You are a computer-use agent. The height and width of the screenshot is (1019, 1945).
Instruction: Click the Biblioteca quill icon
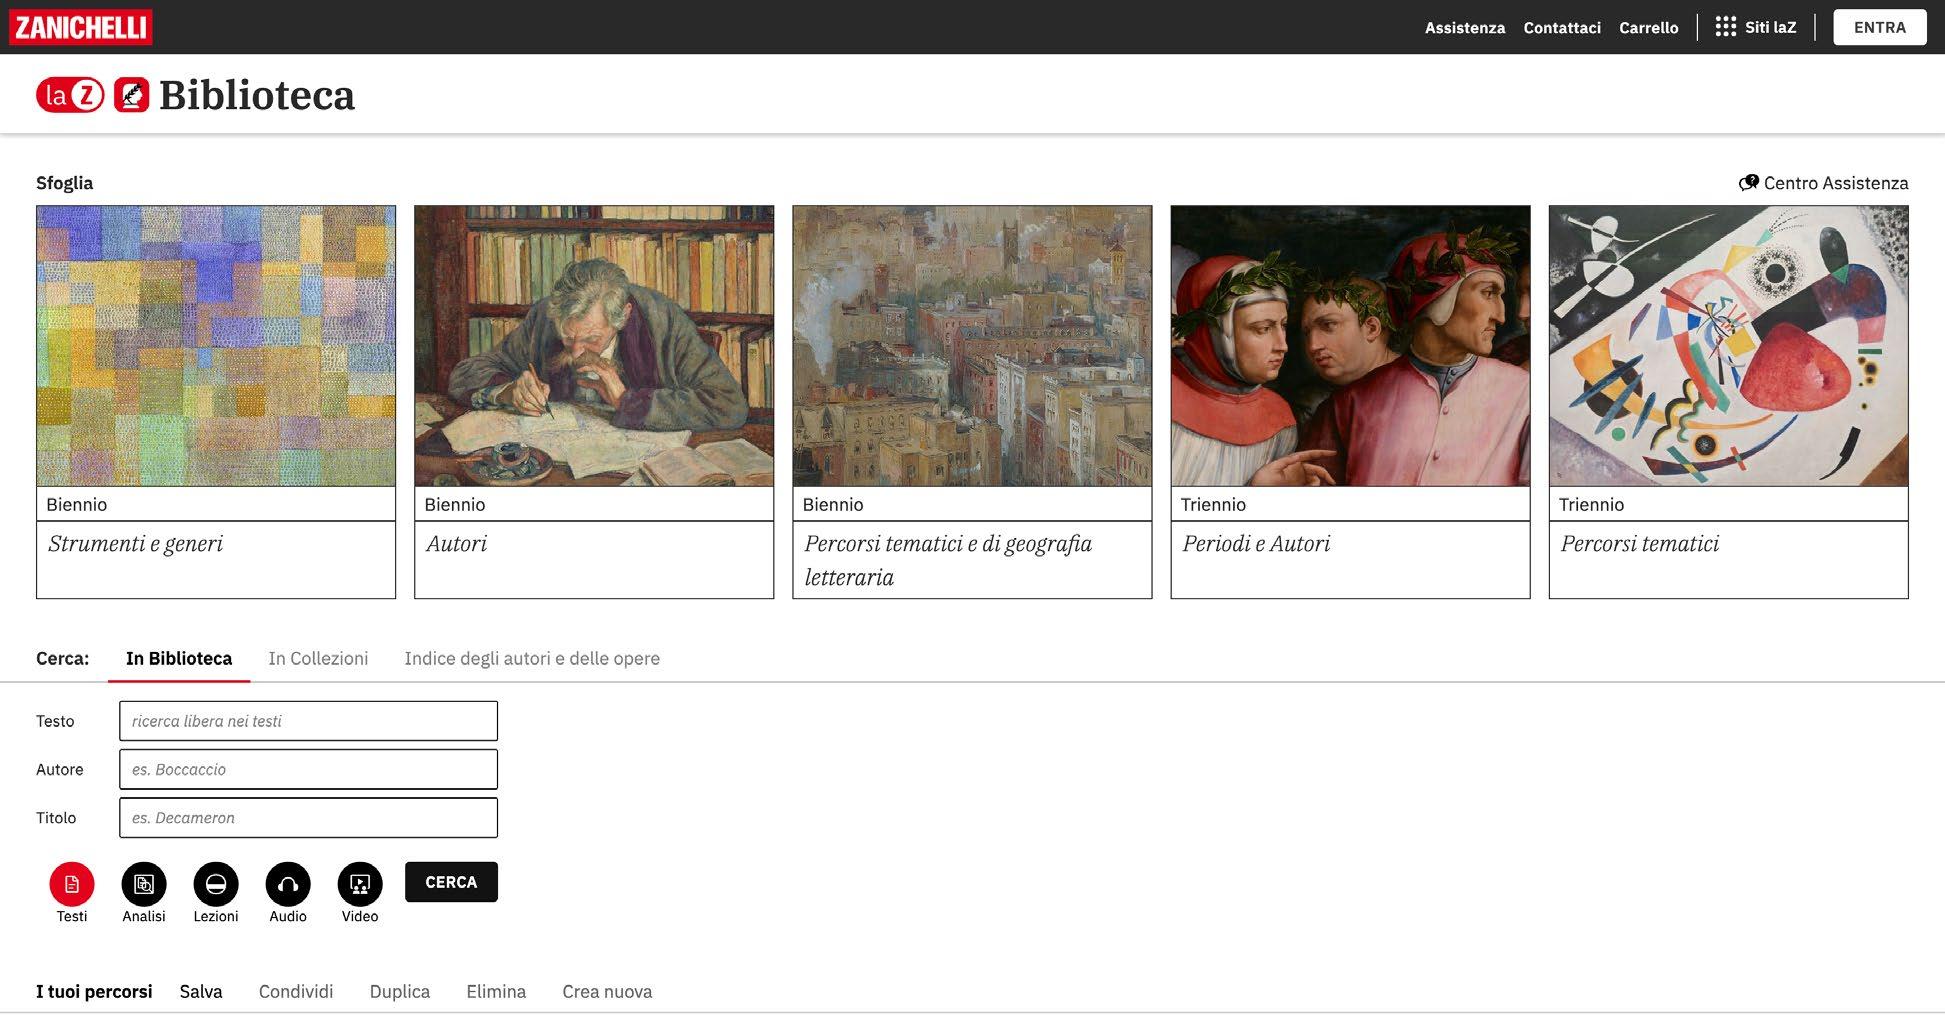tap(131, 95)
